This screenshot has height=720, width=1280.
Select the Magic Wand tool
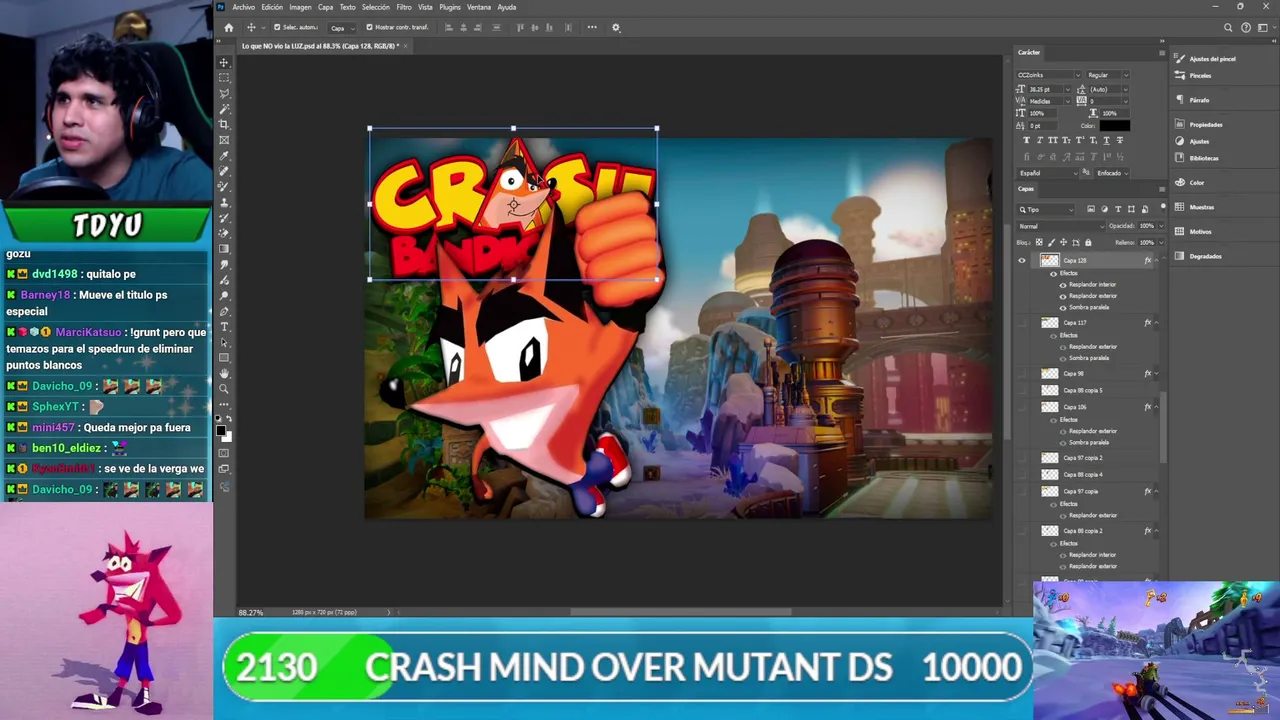pos(224,108)
